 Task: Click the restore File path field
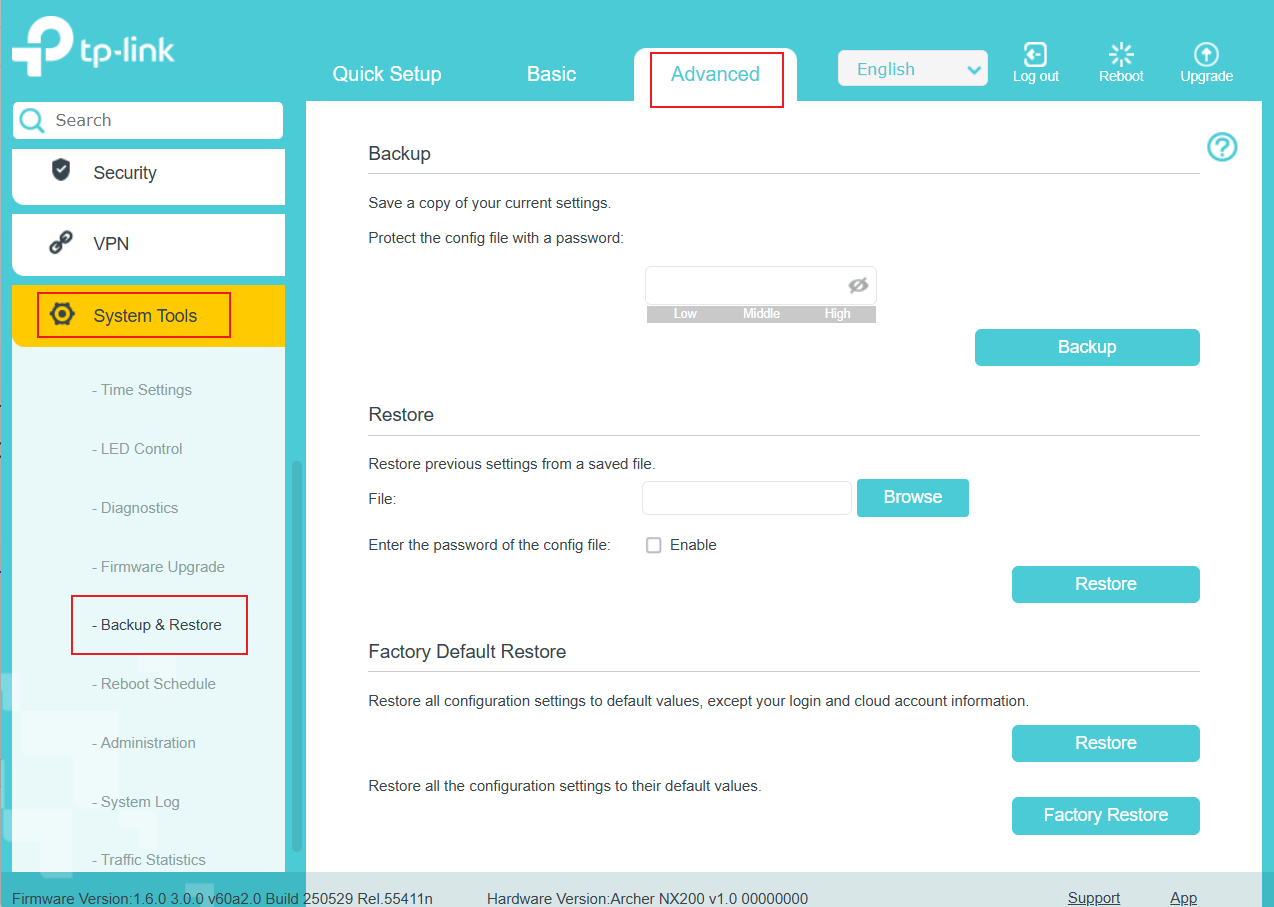(747, 498)
